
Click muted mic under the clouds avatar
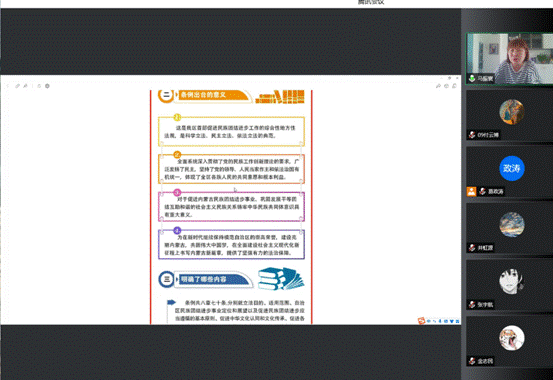[472, 248]
